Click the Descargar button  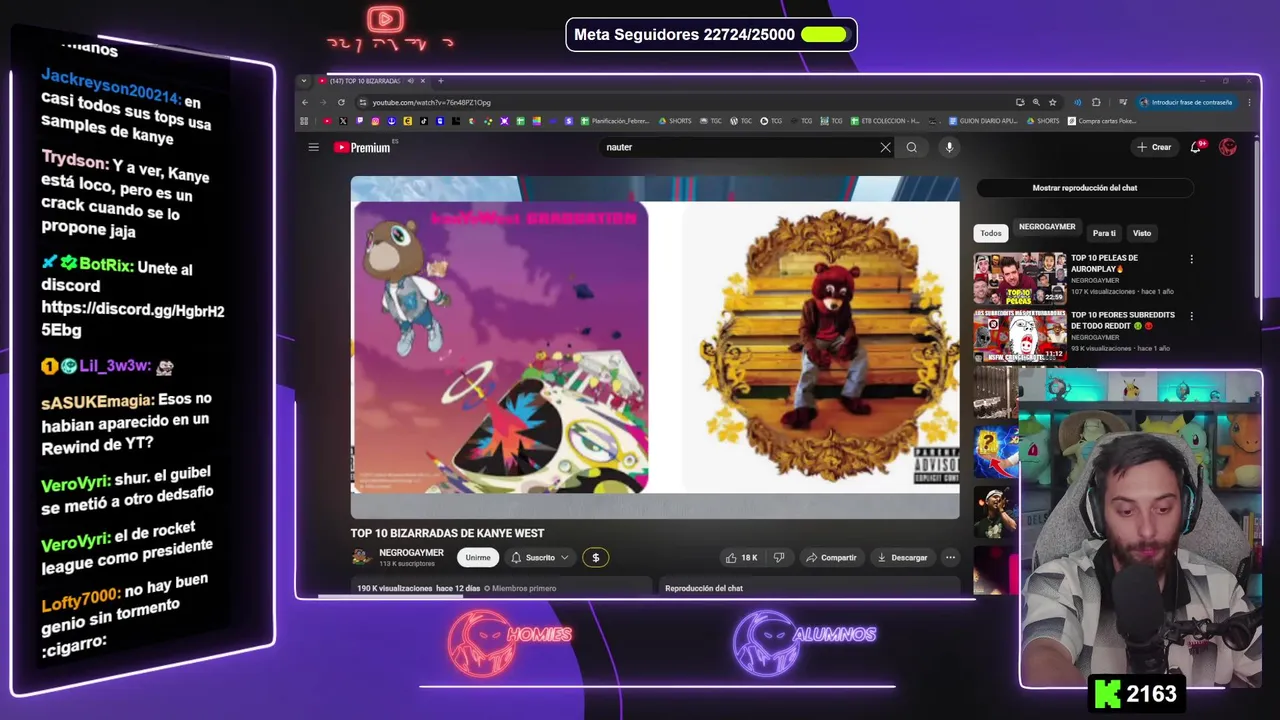point(902,558)
